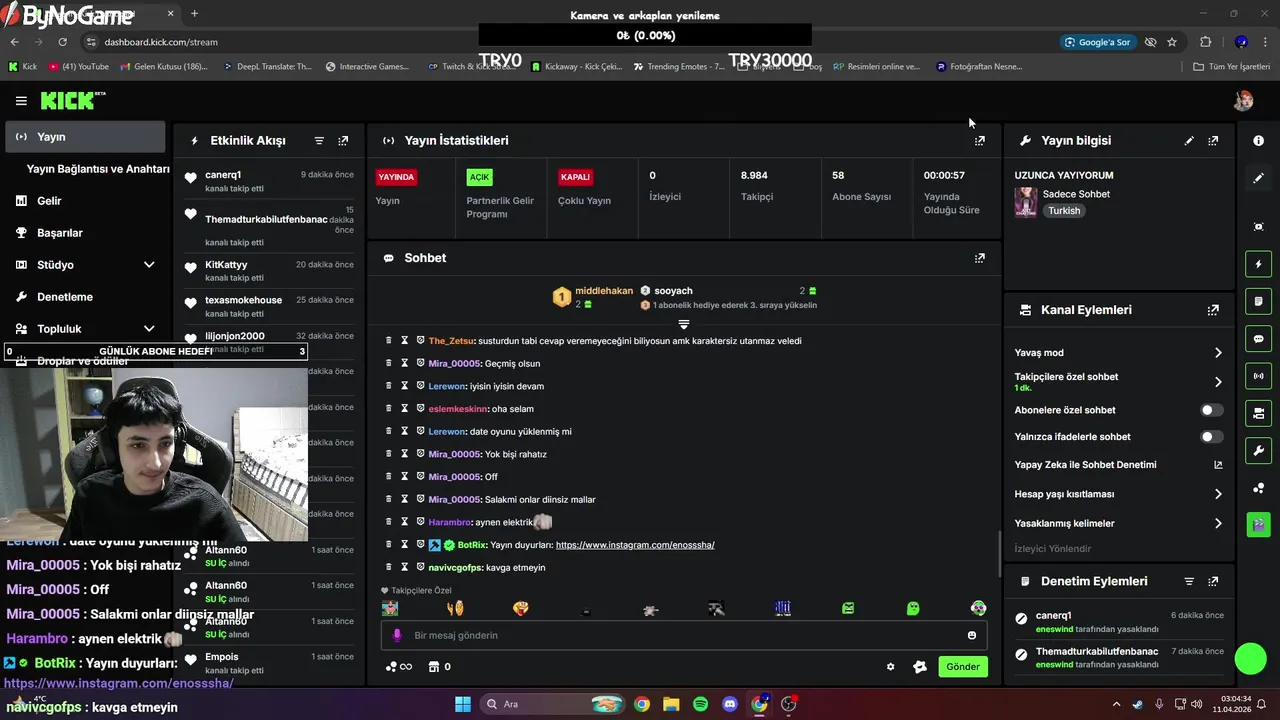The height and width of the screenshot is (720, 1280).
Task: Open the emoji picker in message box
Action: pyautogui.click(x=971, y=635)
